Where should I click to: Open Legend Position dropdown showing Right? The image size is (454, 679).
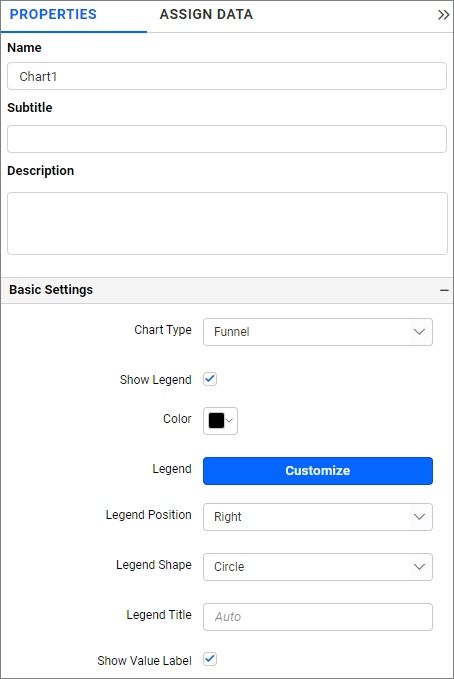point(318,517)
